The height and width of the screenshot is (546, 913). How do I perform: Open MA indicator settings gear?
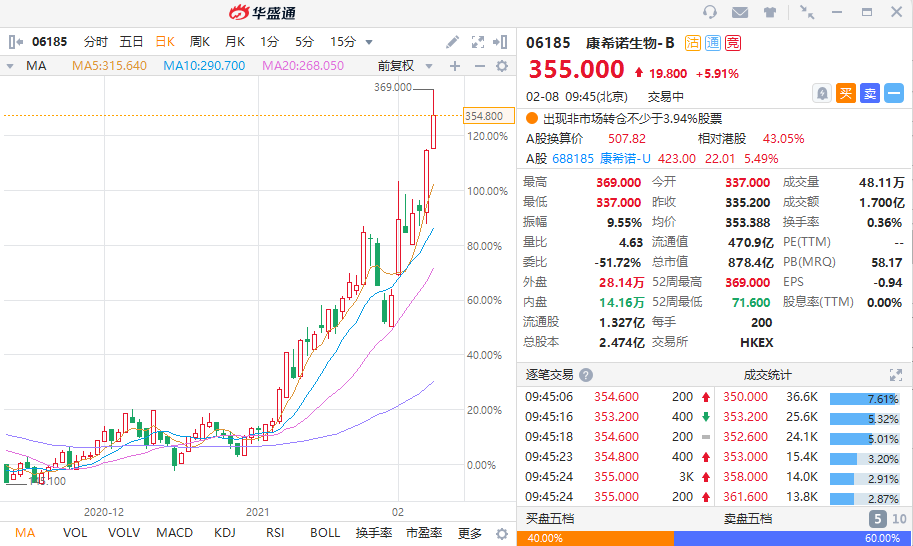point(502,66)
